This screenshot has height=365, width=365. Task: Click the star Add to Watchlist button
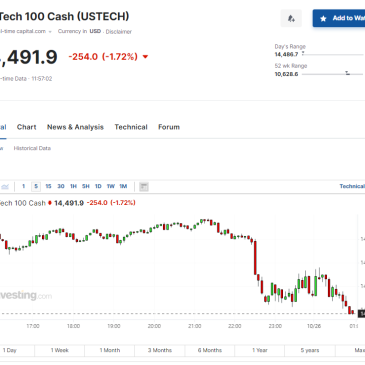(339, 18)
